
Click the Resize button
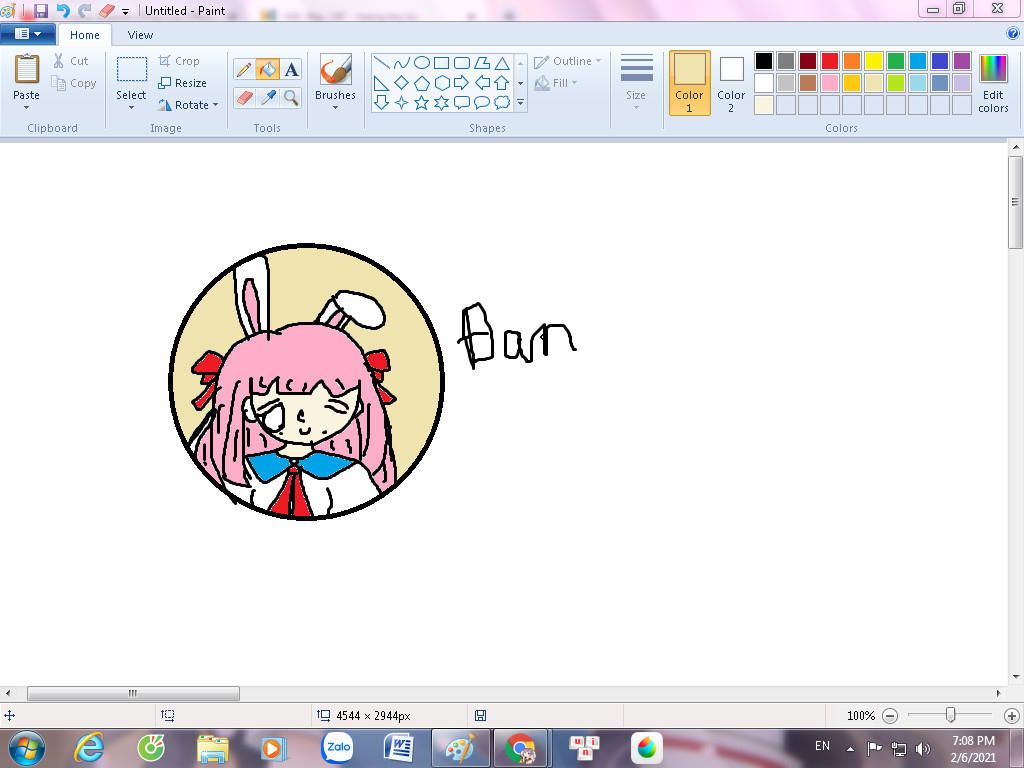[x=183, y=83]
